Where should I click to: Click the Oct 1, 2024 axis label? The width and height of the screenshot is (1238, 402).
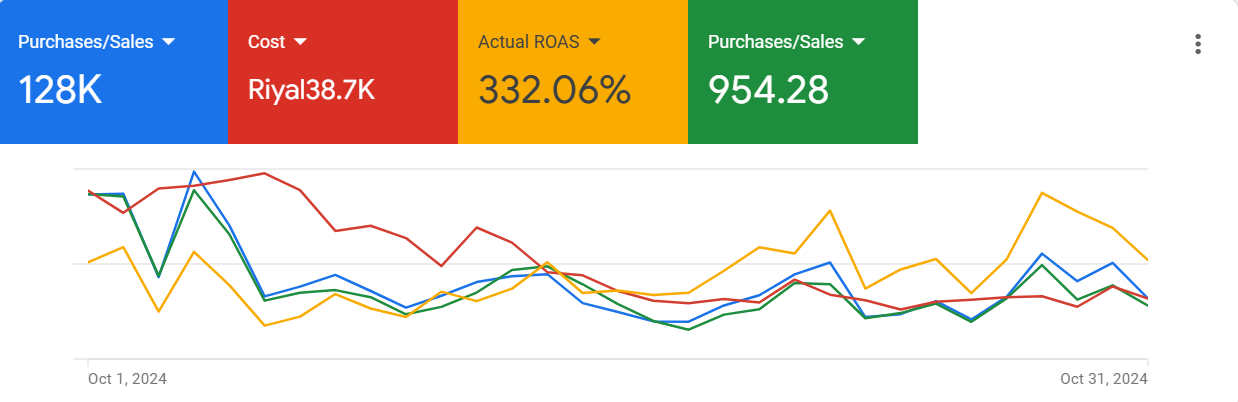(127, 379)
